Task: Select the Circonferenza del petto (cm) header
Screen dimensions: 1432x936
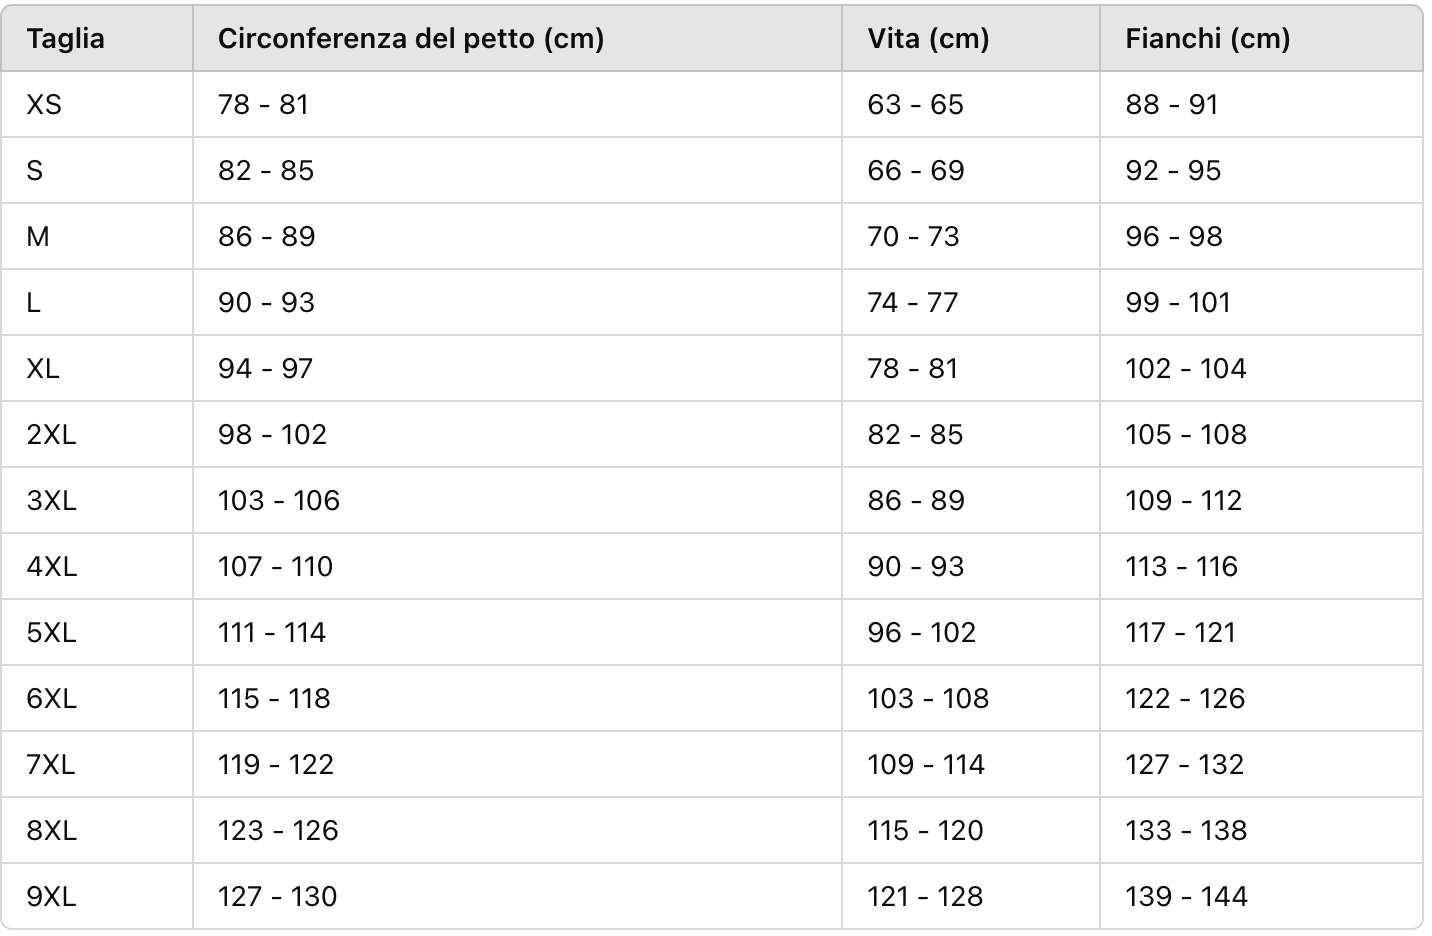Action: 411,38
